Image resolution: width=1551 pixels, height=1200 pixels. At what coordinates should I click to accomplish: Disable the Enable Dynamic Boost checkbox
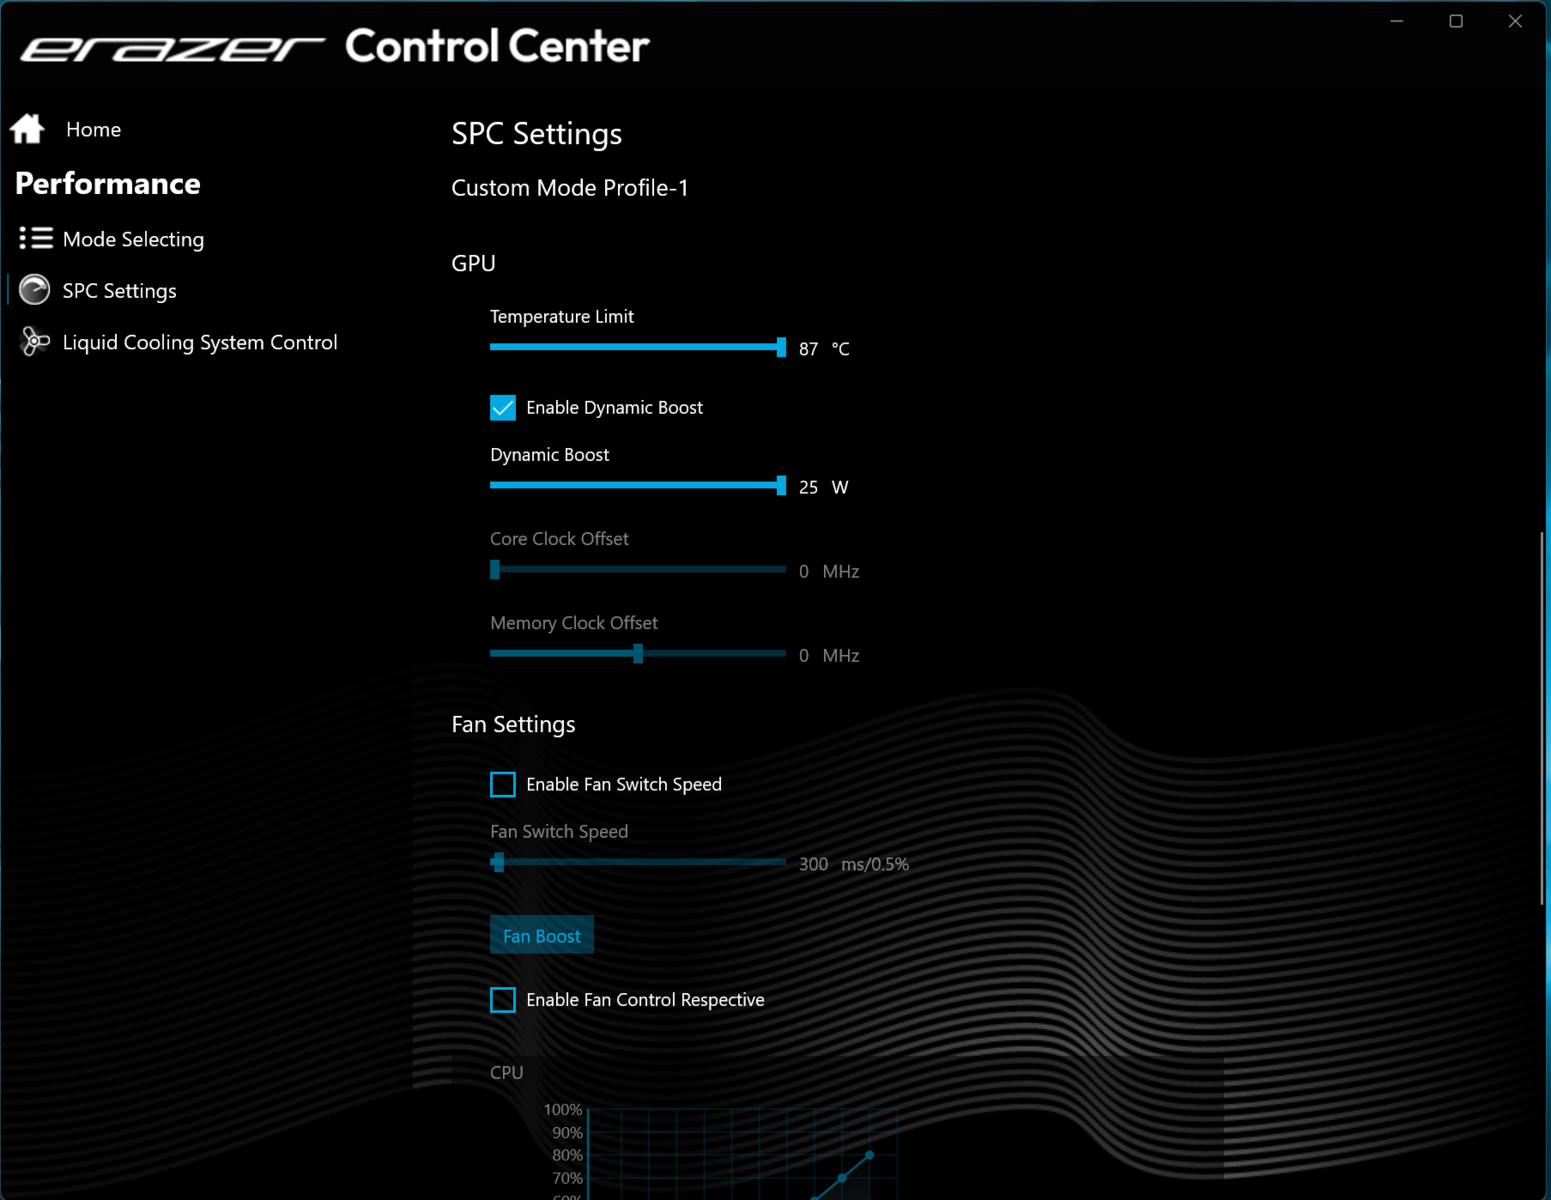point(503,407)
